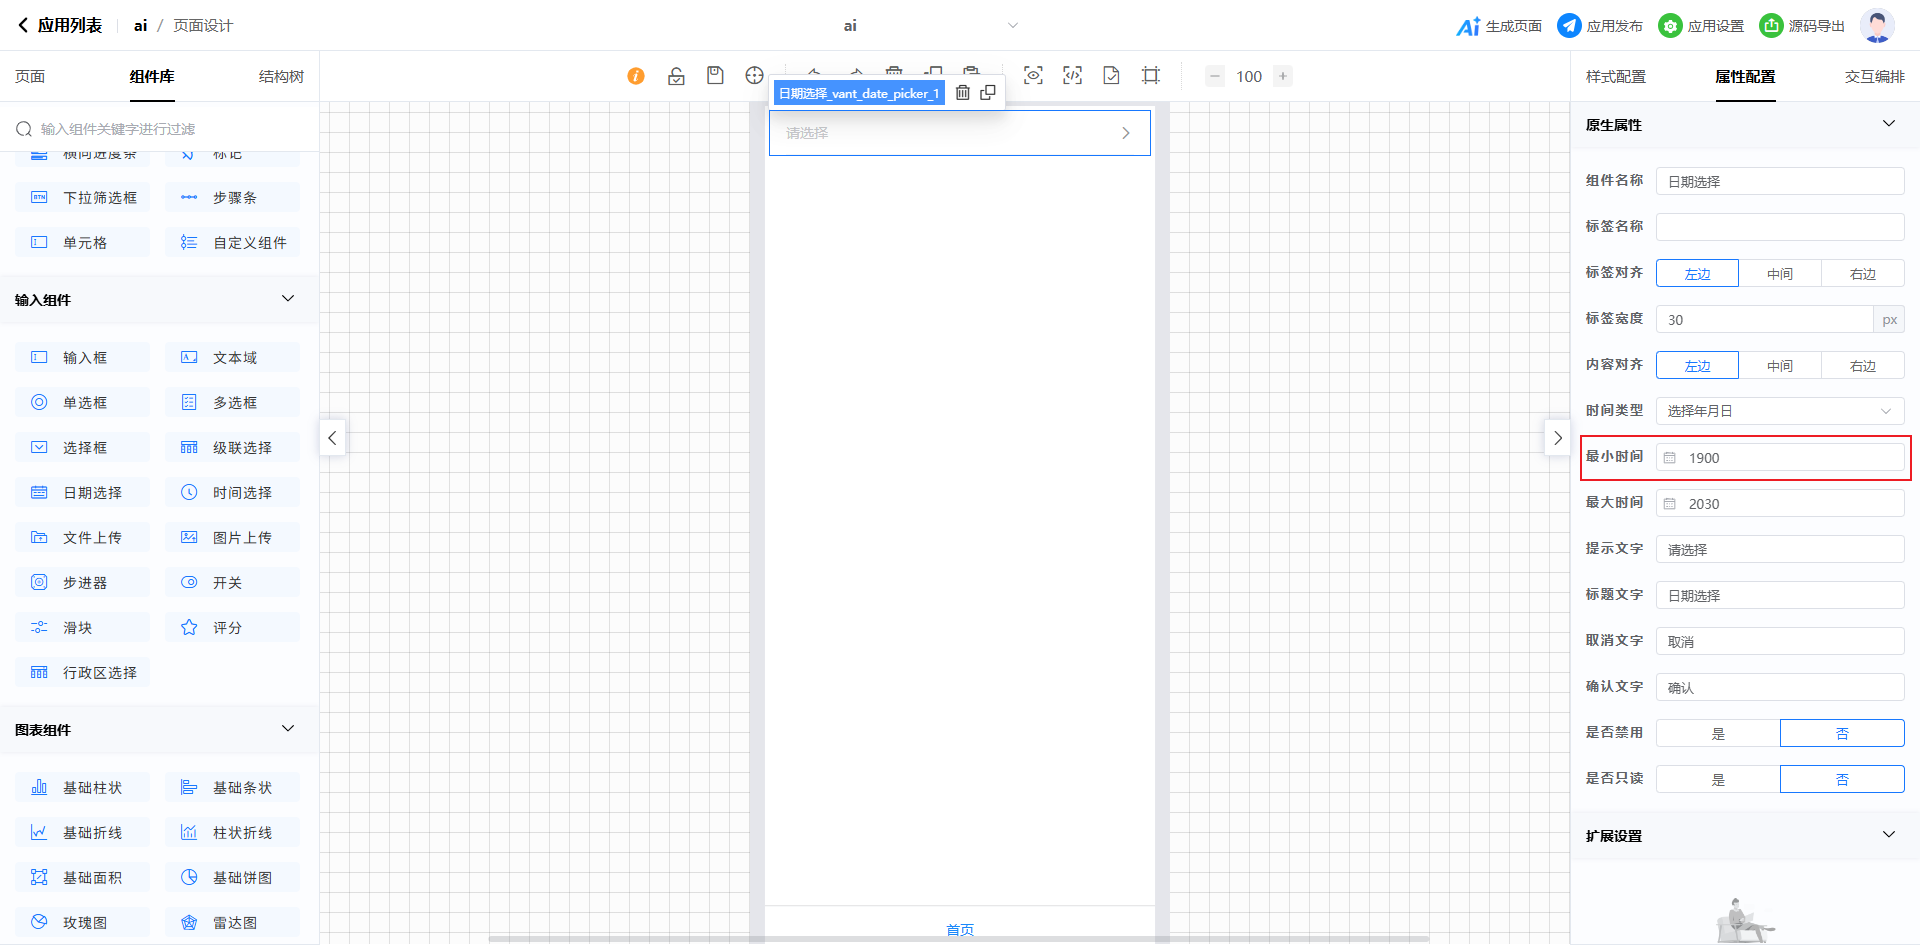Click the crosshair locate icon in toolbar

tap(754, 76)
